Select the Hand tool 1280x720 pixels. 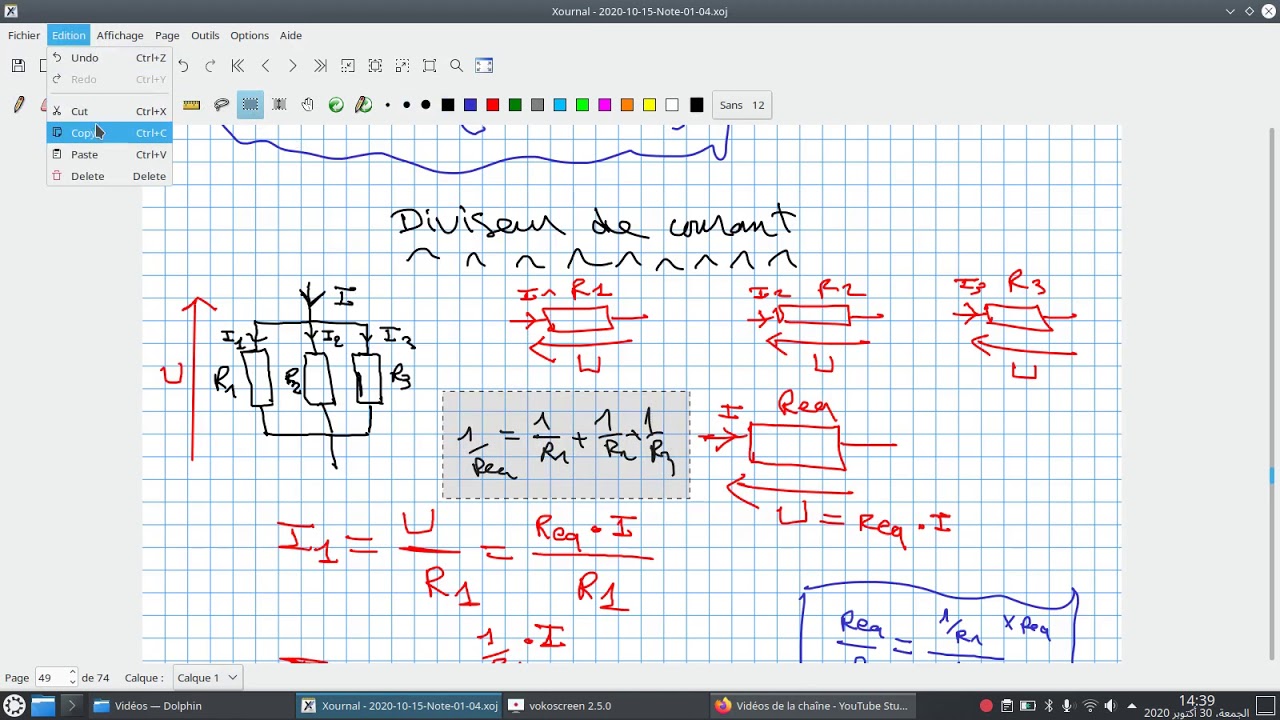coord(307,105)
